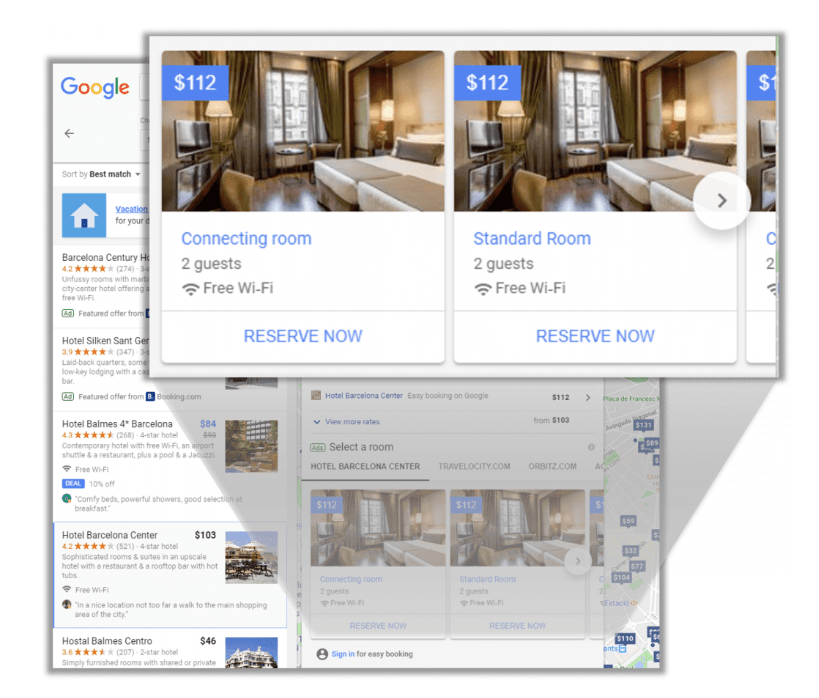Click the account avatar icon beside Sign in

pyautogui.click(x=322, y=654)
